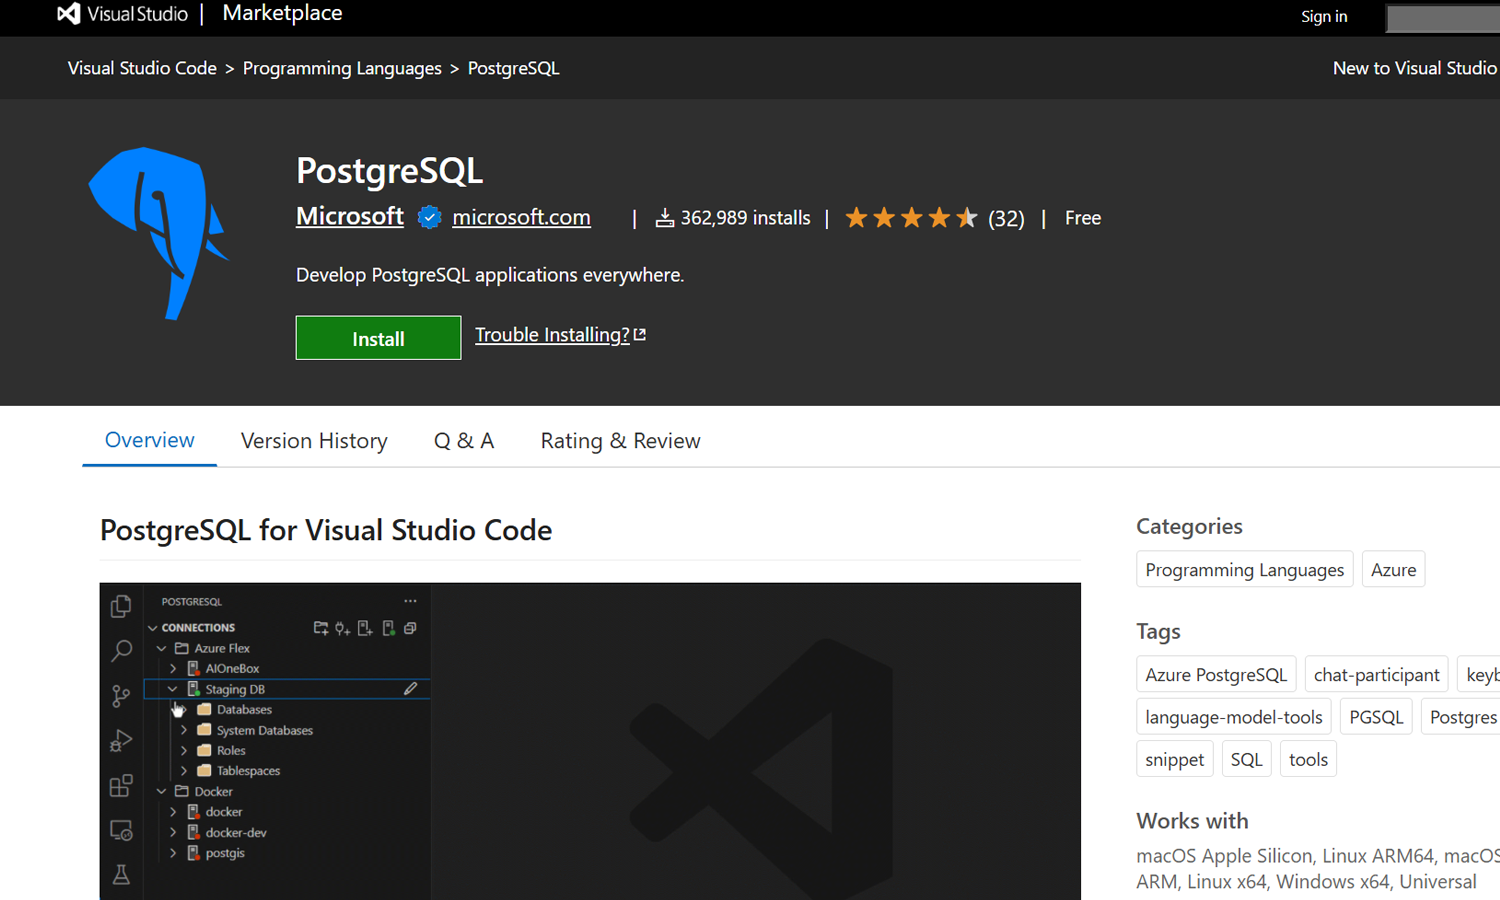Viewport: 1500px width, 900px height.
Task: Click the Visual Studio logo icon
Action: 68,14
